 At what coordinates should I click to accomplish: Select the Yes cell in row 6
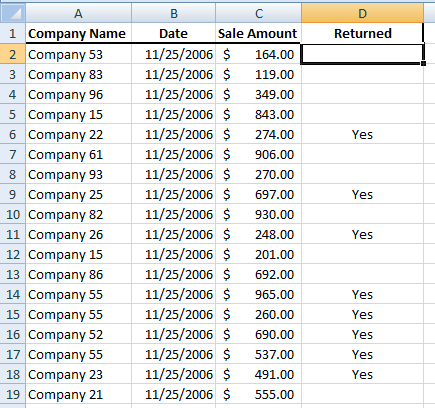pyautogui.click(x=362, y=134)
